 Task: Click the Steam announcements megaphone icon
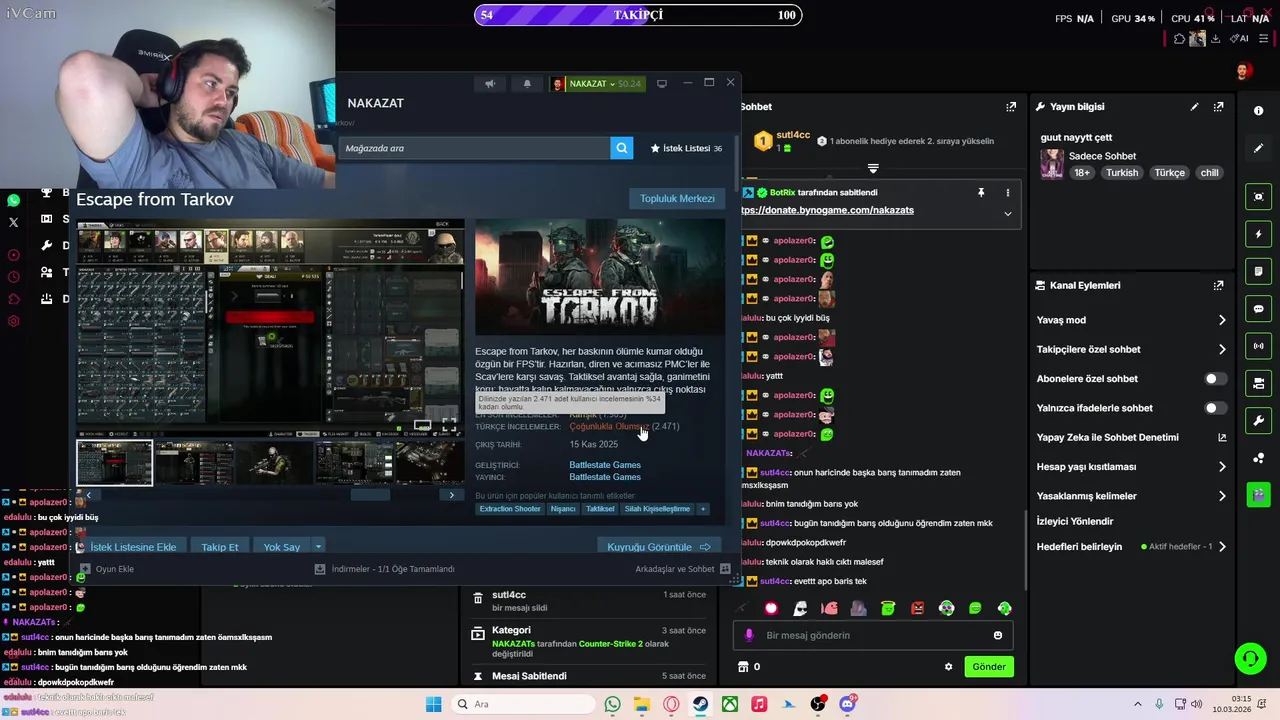coord(490,84)
